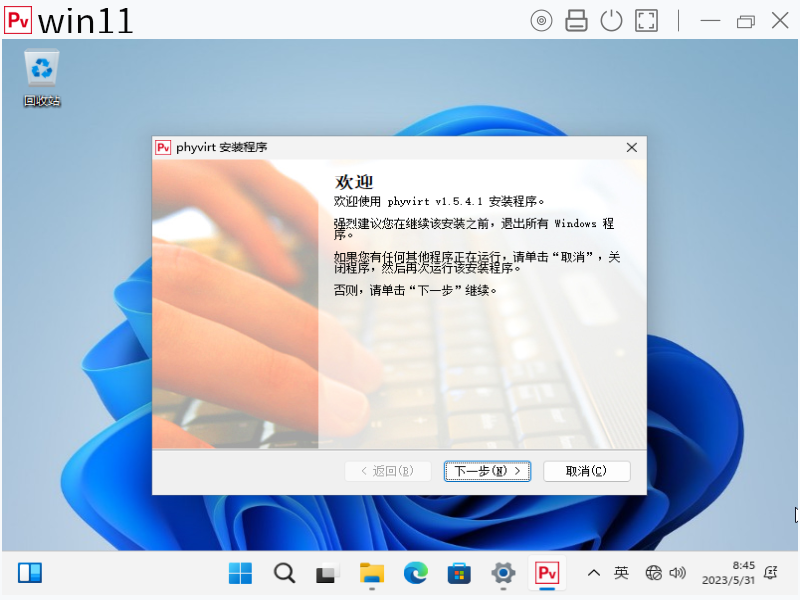Click the CD/disc icon in phyvirt toolbar
Viewport: 800px width, 600px height.
coord(541,21)
